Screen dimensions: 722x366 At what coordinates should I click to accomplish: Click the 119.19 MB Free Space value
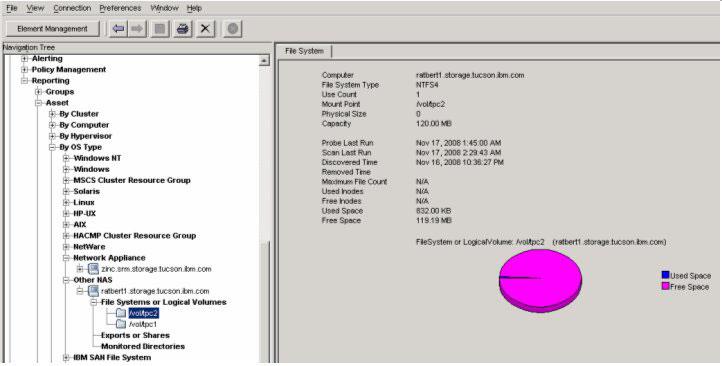point(433,221)
